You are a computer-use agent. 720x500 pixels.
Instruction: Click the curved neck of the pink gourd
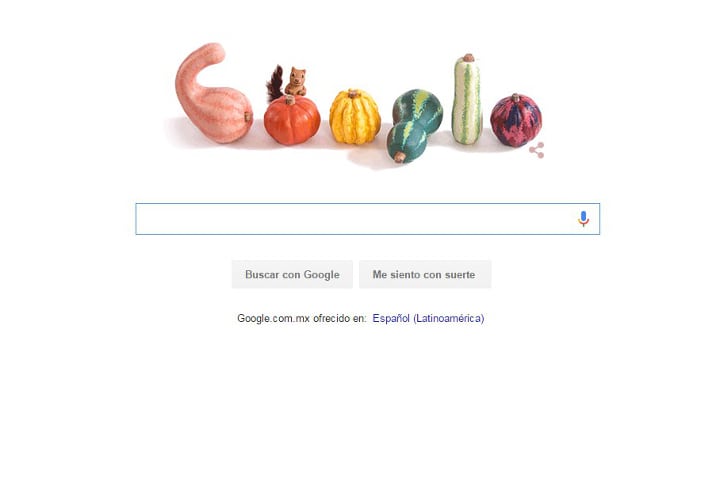pos(197,71)
